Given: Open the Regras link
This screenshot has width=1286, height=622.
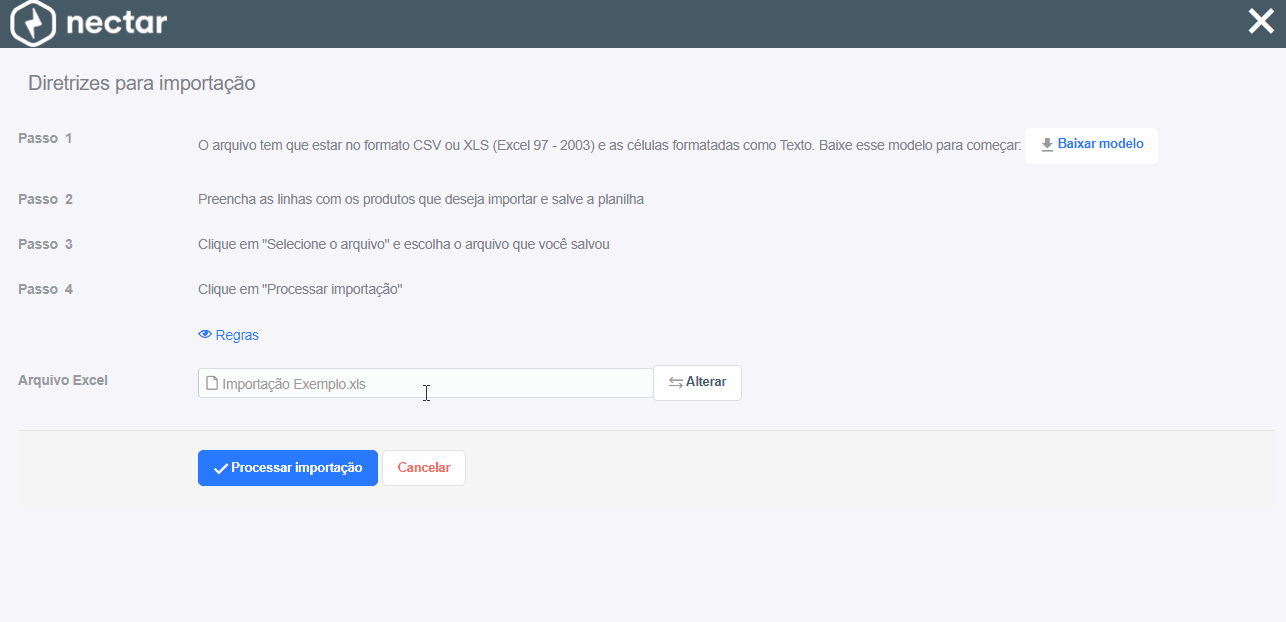Looking at the screenshot, I should (228, 335).
